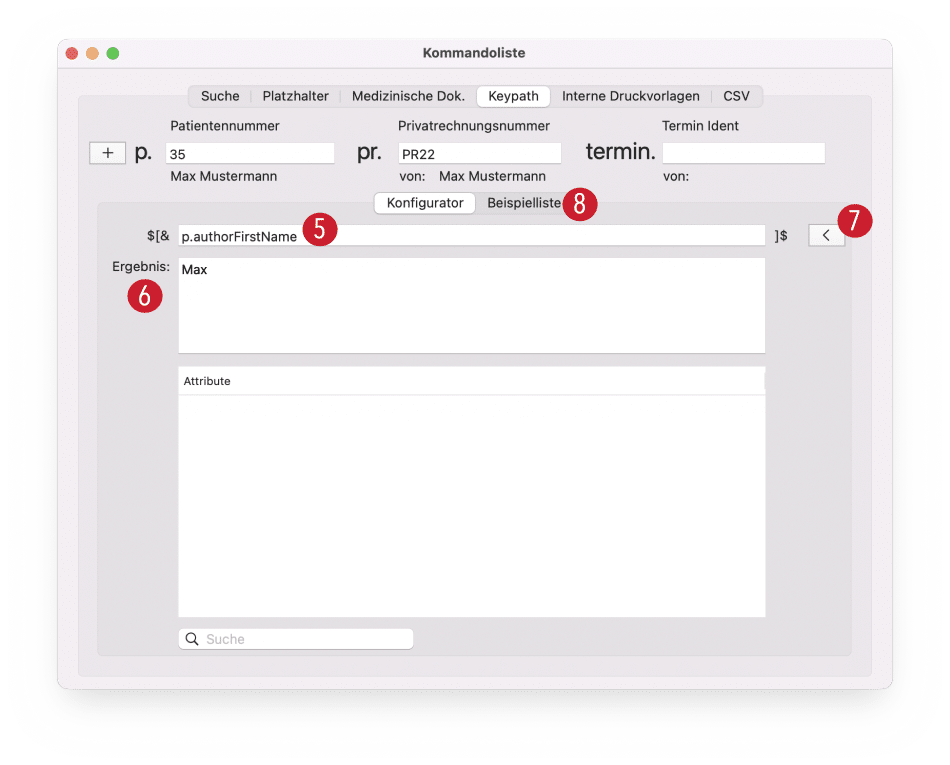
Task: Minimize the Kommandoliste window
Action: coord(92,53)
